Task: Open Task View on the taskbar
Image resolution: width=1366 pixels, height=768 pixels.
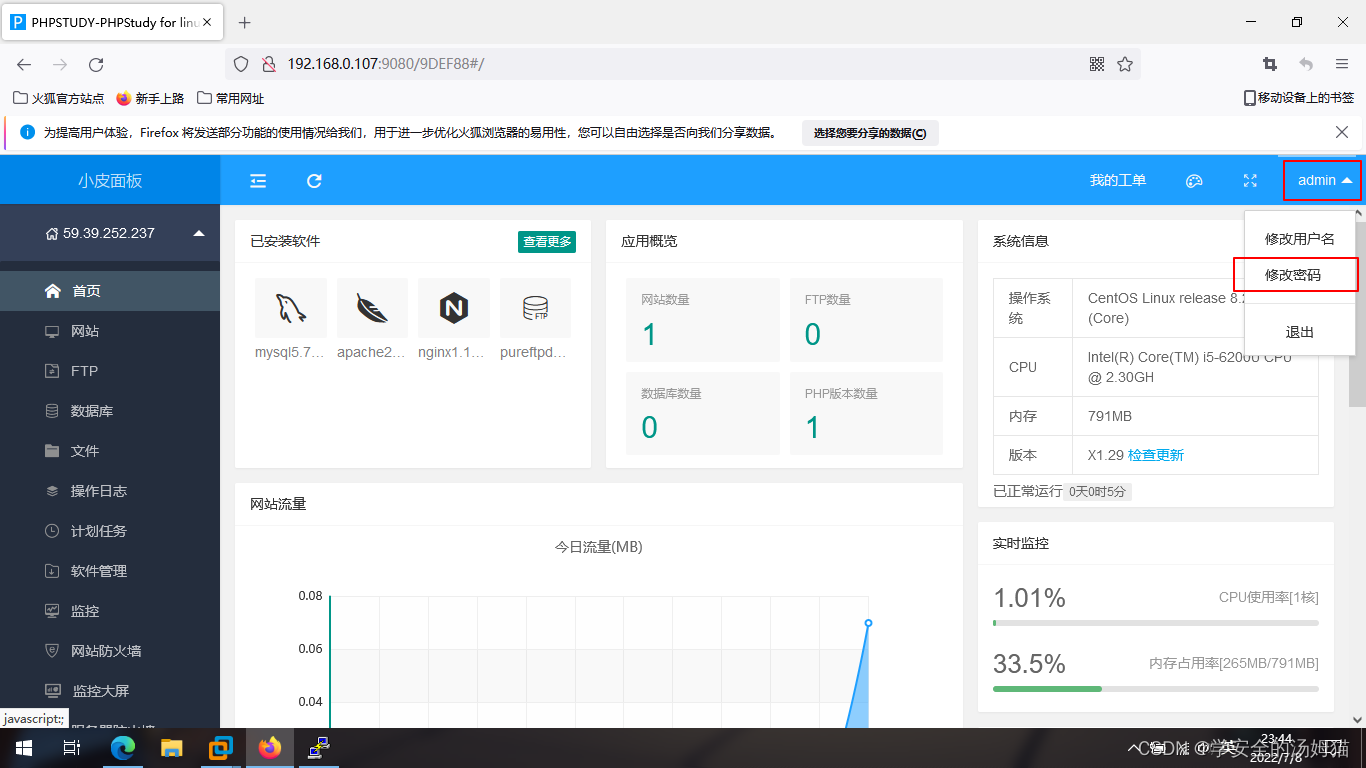Action: pos(72,748)
